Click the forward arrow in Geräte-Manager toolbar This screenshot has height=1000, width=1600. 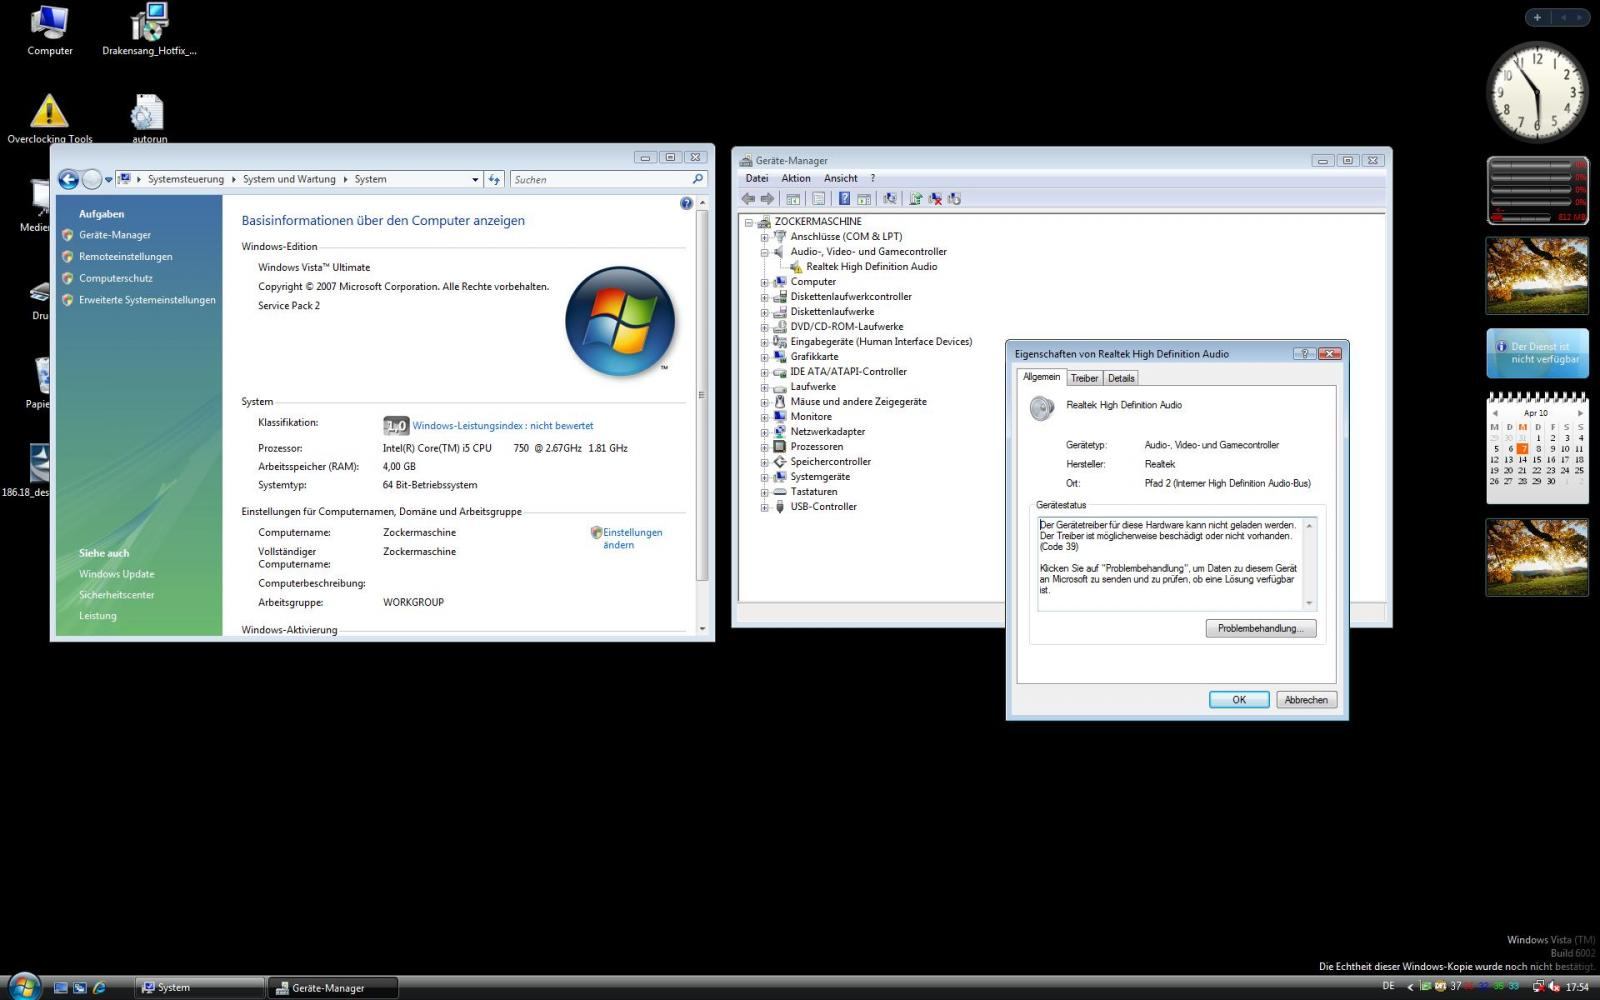[767, 199]
